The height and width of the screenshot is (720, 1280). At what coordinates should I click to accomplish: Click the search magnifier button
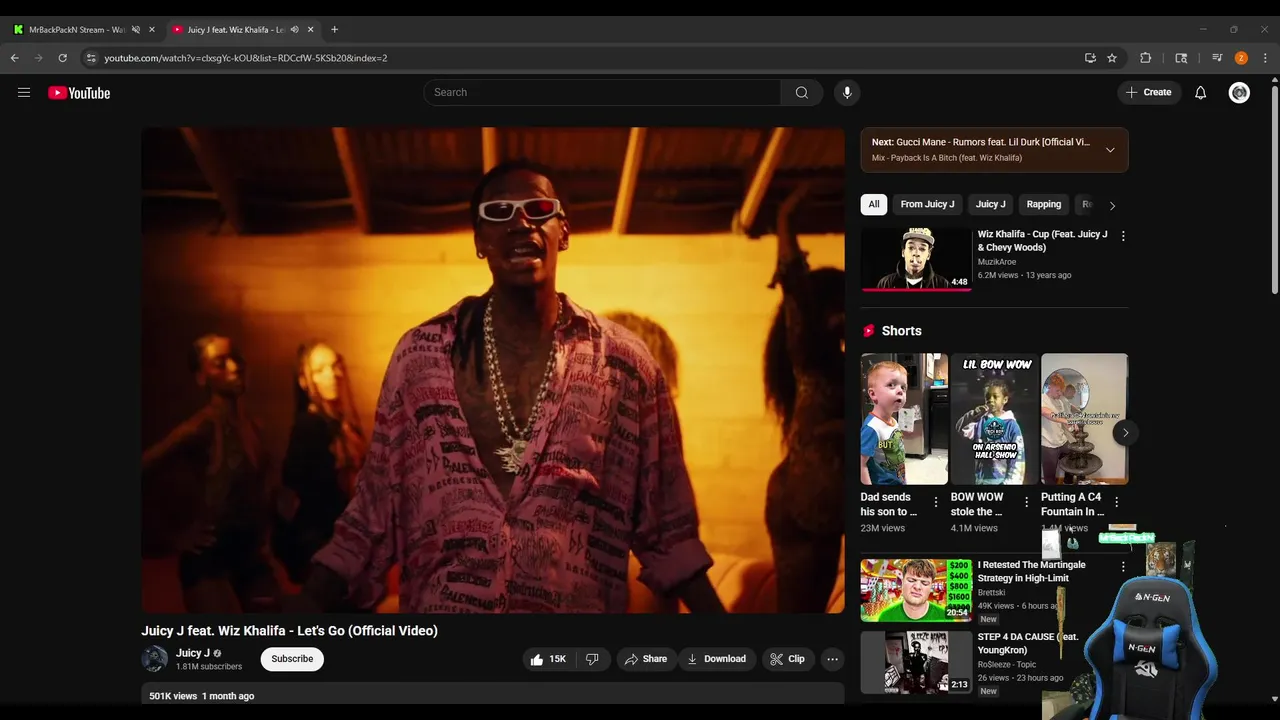802,92
